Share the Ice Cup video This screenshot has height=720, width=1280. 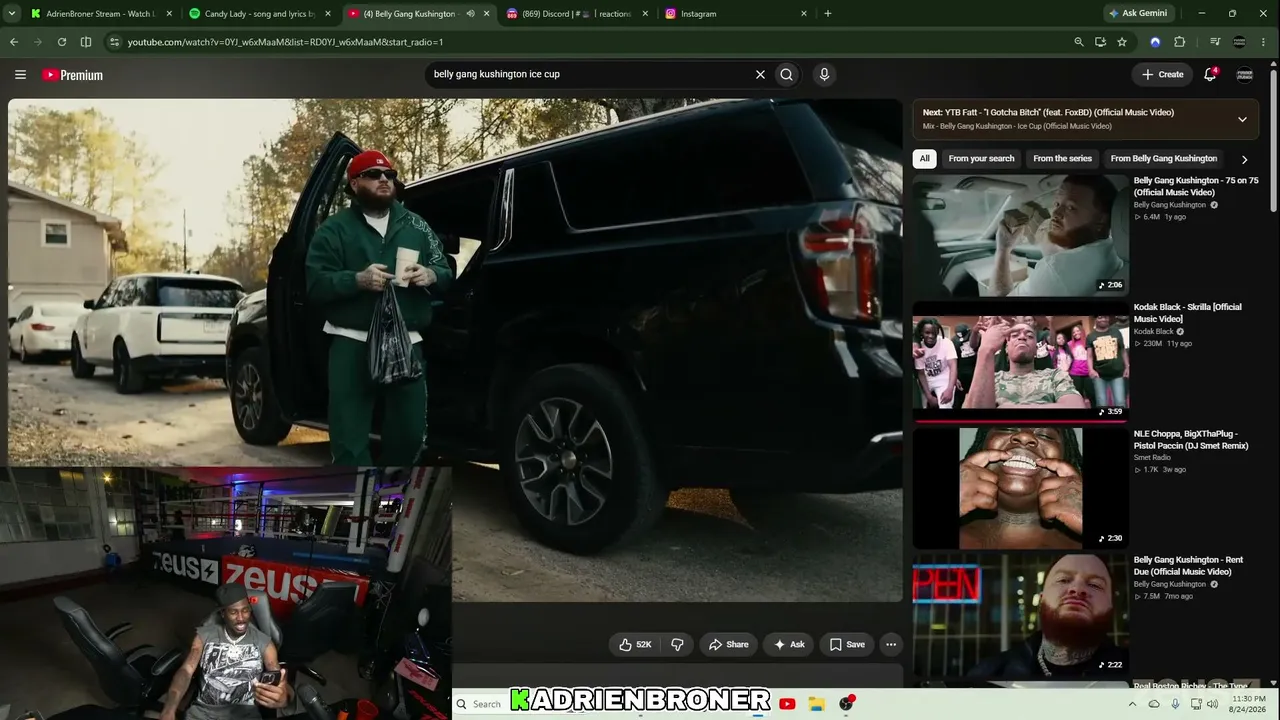click(728, 645)
